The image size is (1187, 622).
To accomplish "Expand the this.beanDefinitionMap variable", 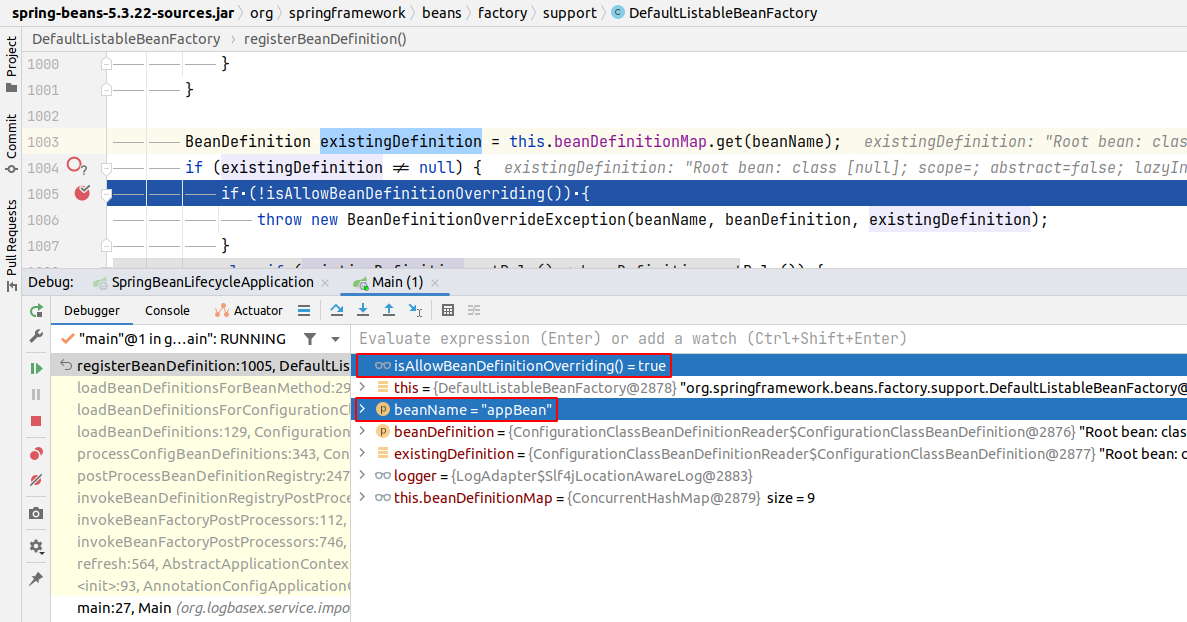I will pos(363,497).
